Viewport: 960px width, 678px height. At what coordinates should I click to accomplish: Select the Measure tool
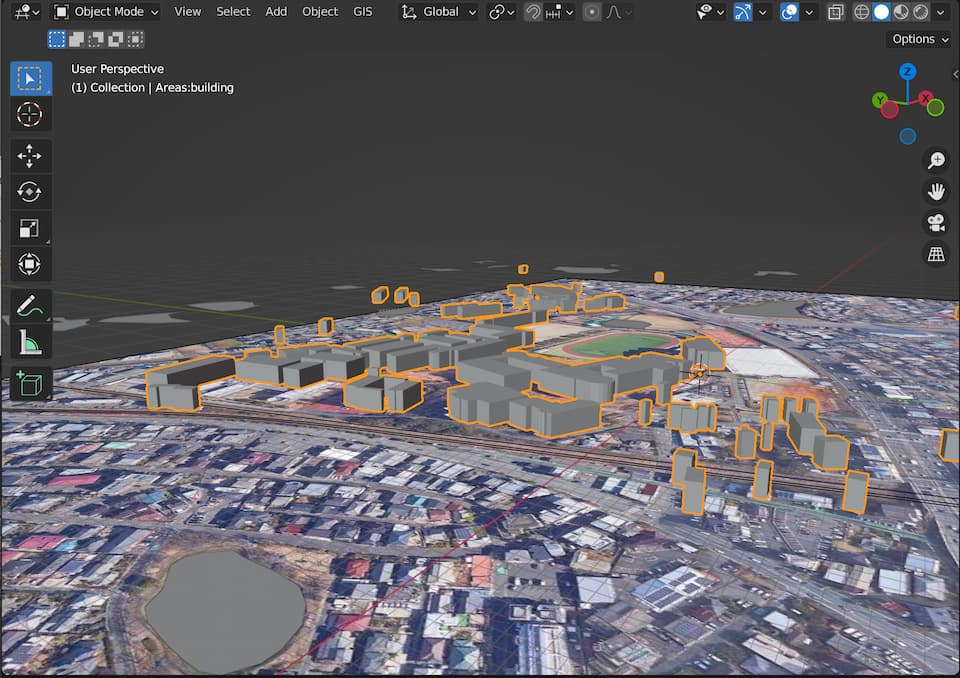30,343
